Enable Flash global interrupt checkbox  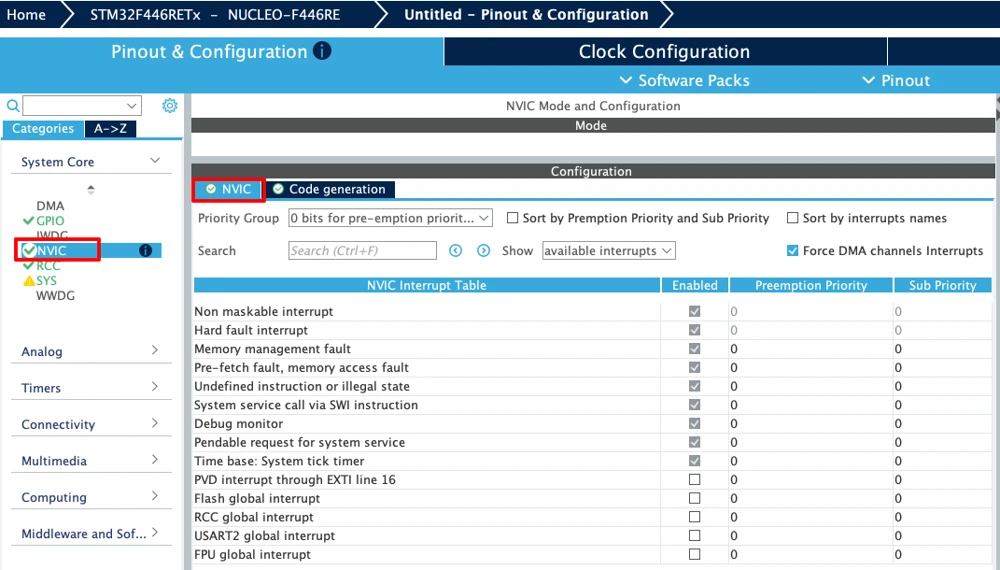(x=695, y=498)
